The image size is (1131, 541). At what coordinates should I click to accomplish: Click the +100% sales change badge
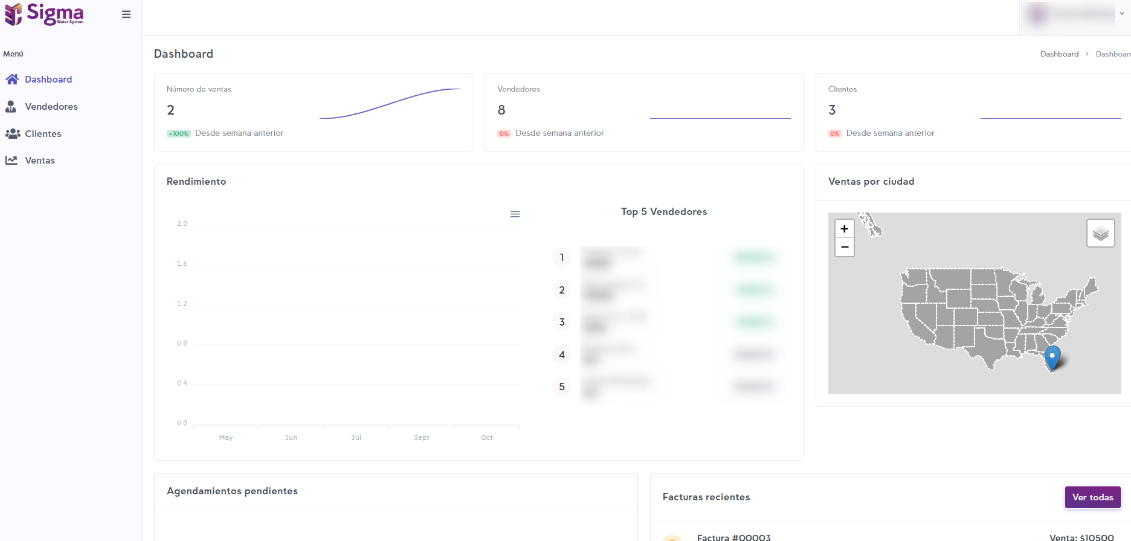pyautogui.click(x=178, y=133)
